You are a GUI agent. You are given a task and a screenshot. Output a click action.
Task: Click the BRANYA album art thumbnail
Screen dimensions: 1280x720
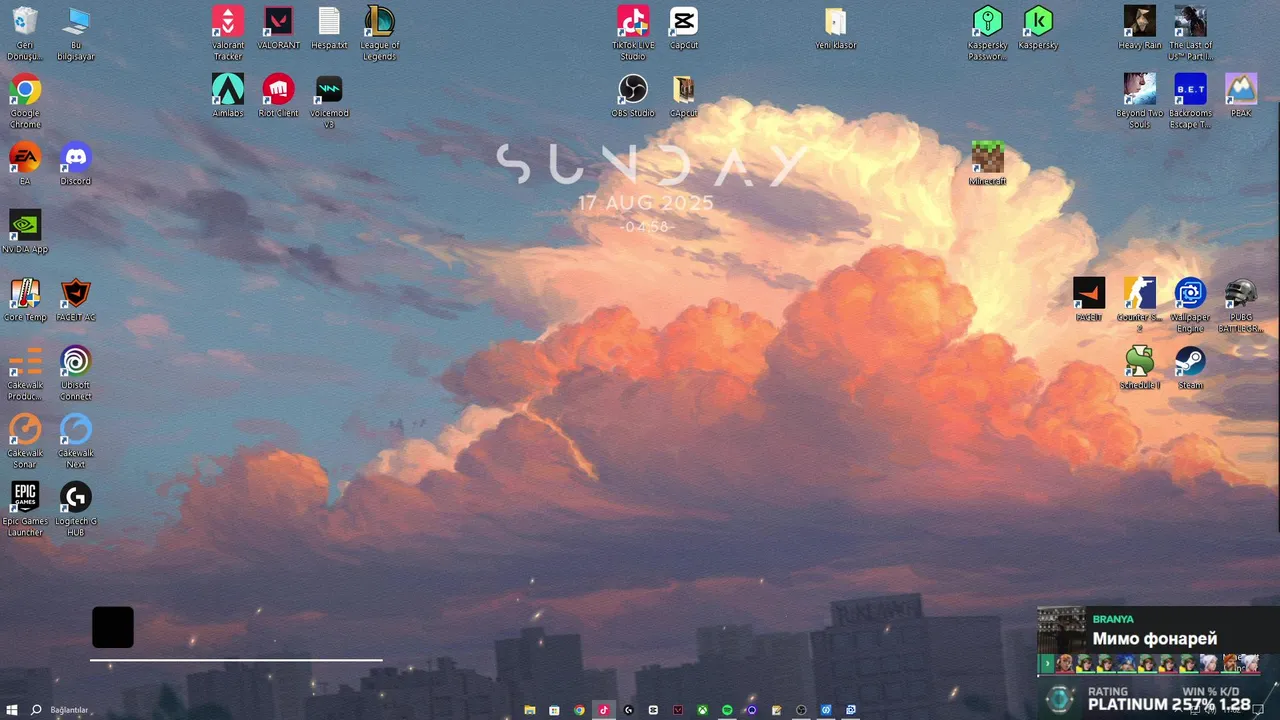coord(1062,630)
